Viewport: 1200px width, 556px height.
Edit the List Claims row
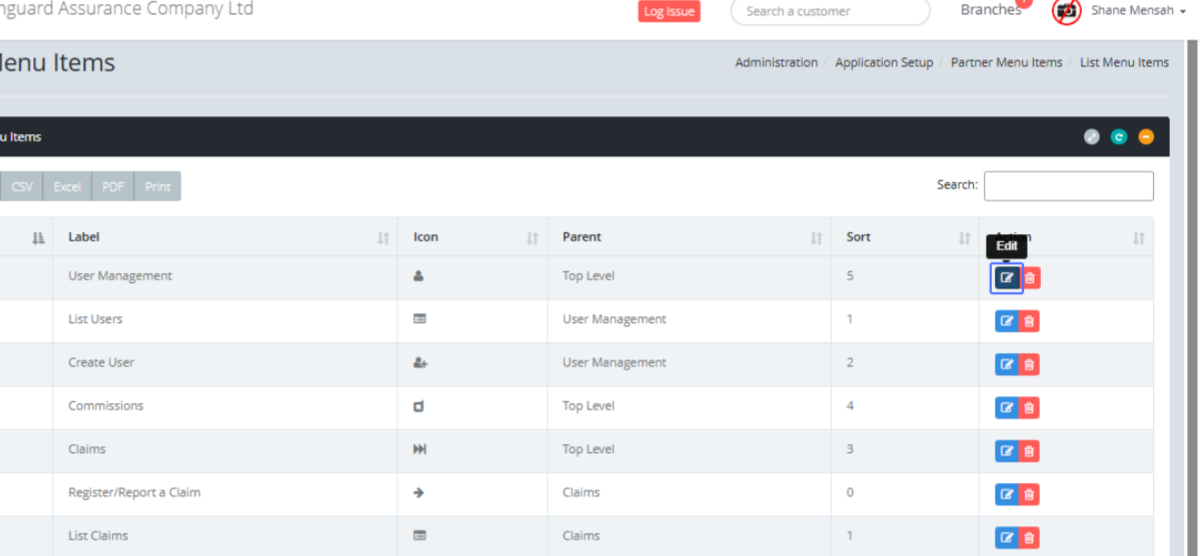click(x=1006, y=537)
